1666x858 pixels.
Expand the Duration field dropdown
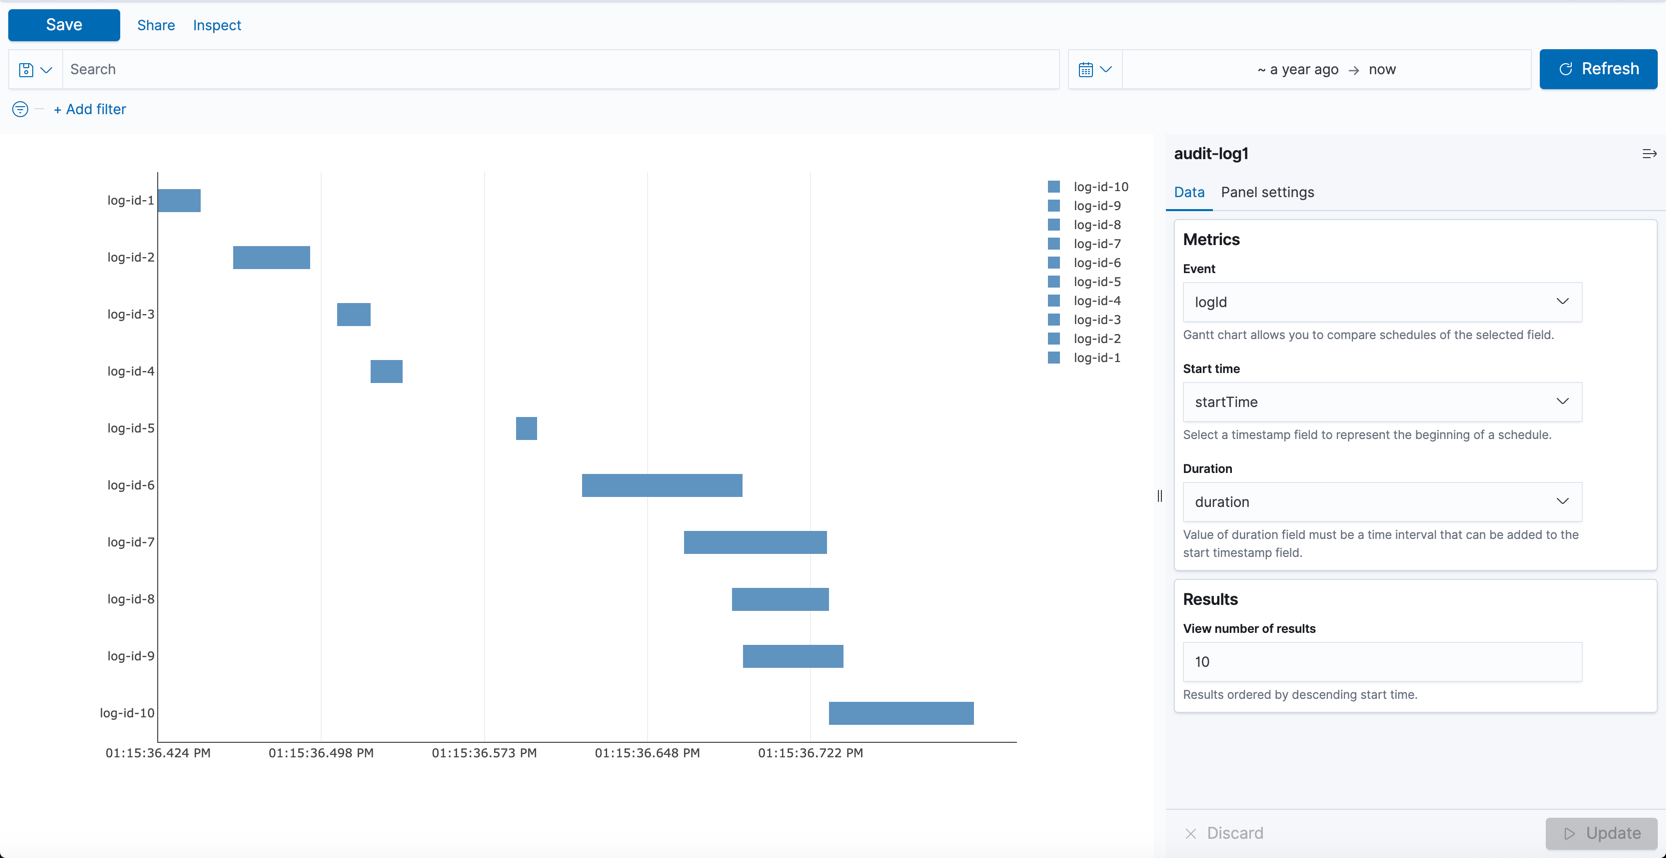[x=1381, y=502]
